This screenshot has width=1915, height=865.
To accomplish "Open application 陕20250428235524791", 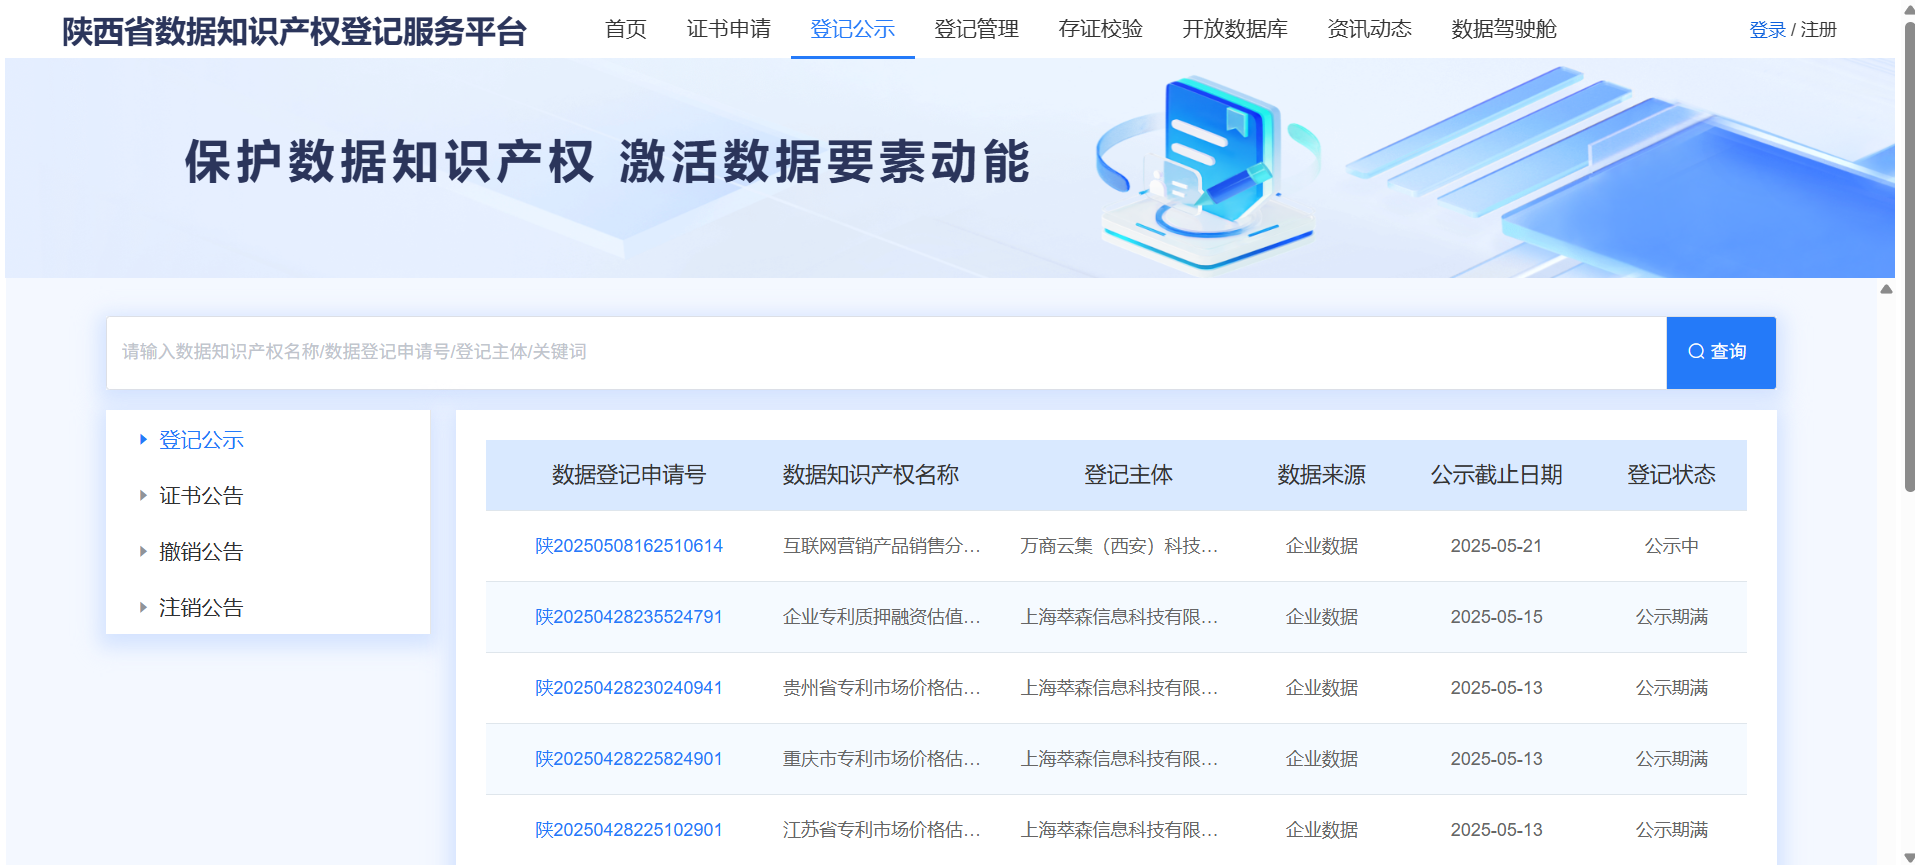I will (x=629, y=617).
